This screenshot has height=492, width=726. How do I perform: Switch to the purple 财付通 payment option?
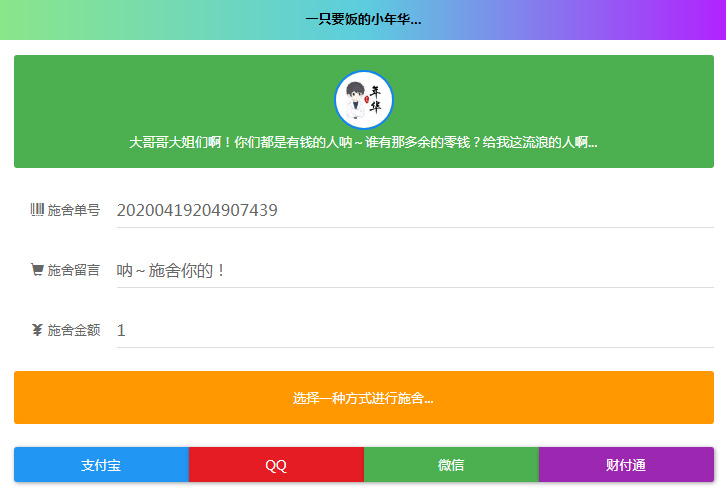pos(626,465)
